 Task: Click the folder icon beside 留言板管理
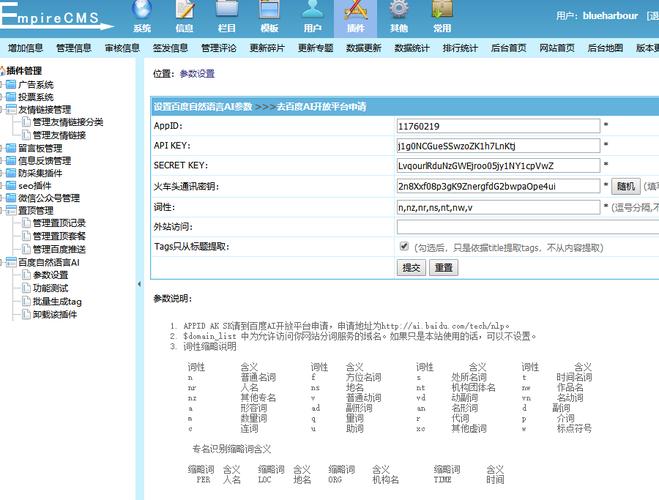pyautogui.click(x=11, y=148)
